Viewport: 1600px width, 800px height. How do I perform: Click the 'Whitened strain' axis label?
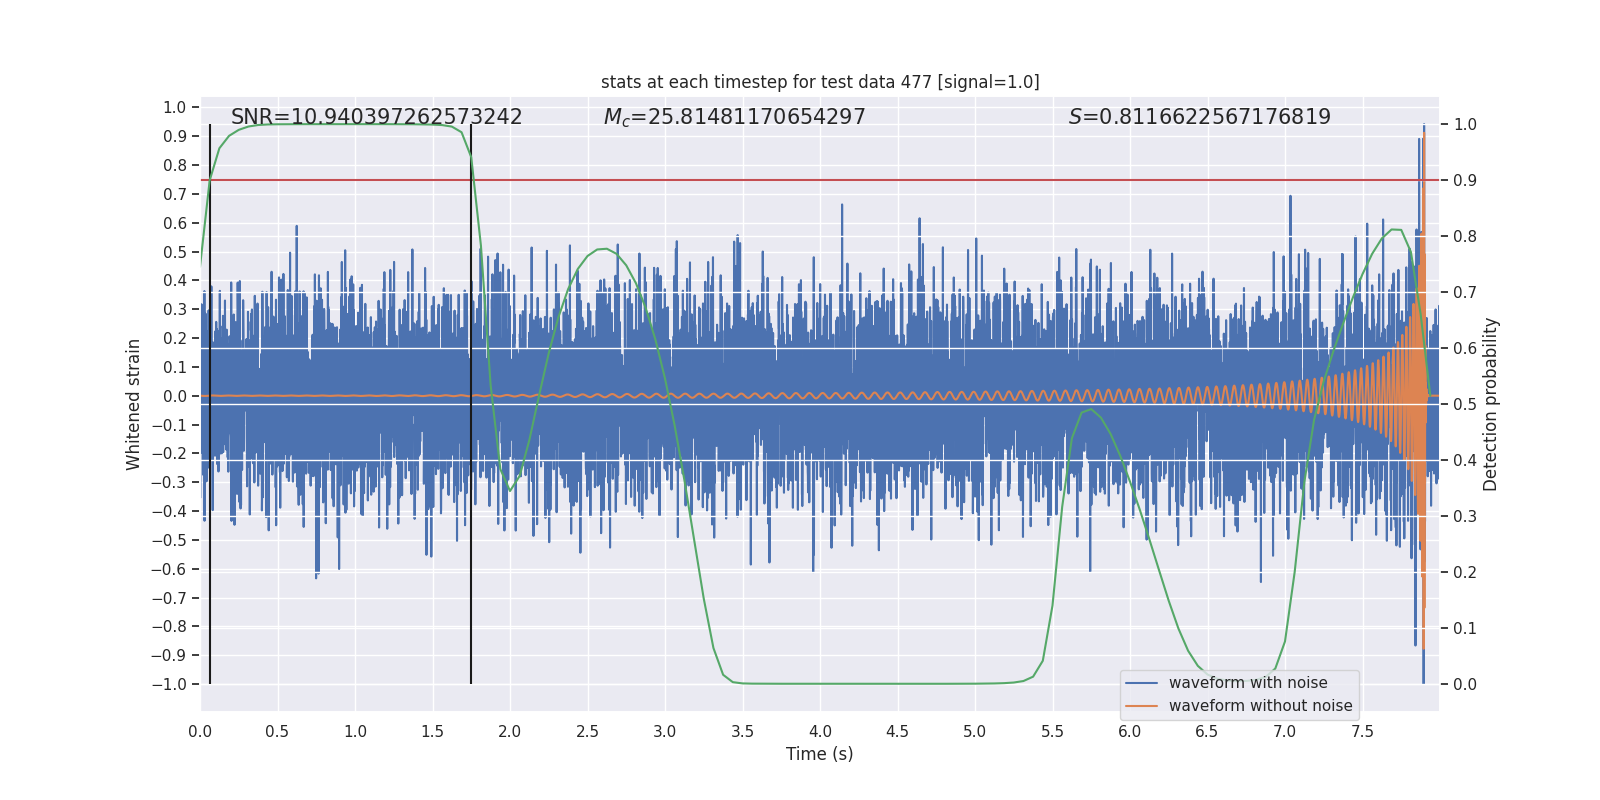click(133, 404)
